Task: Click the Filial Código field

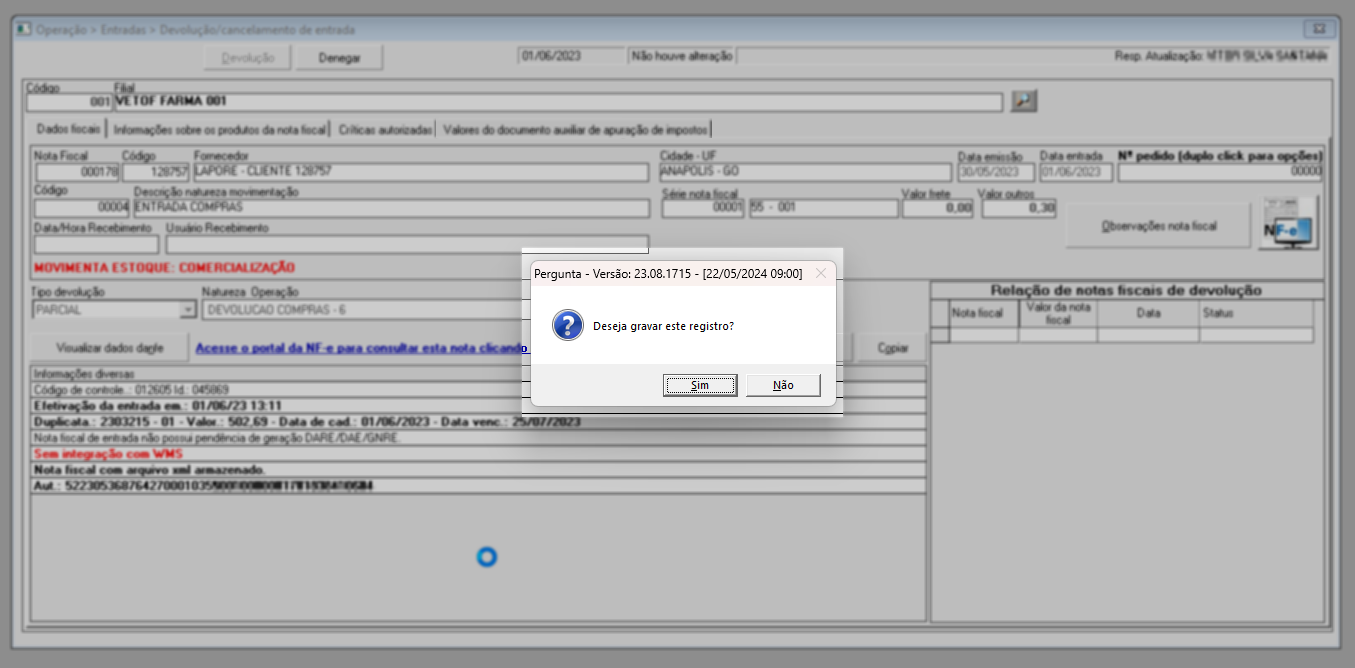Action: pyautogui.click(x=70, y=101)
